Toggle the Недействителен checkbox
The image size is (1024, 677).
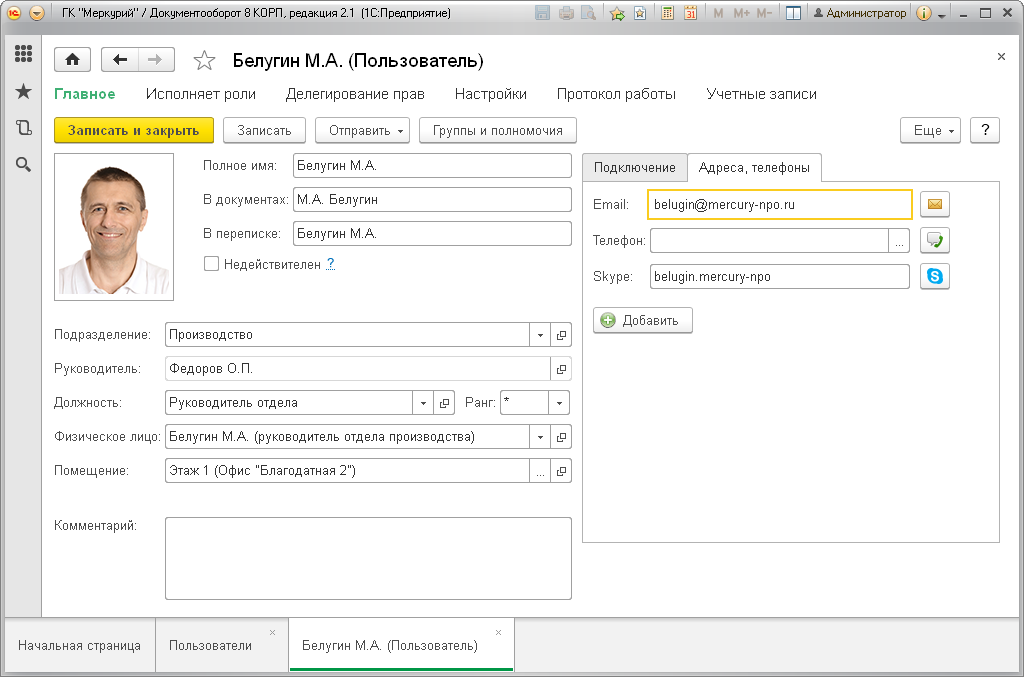[211, 264]
